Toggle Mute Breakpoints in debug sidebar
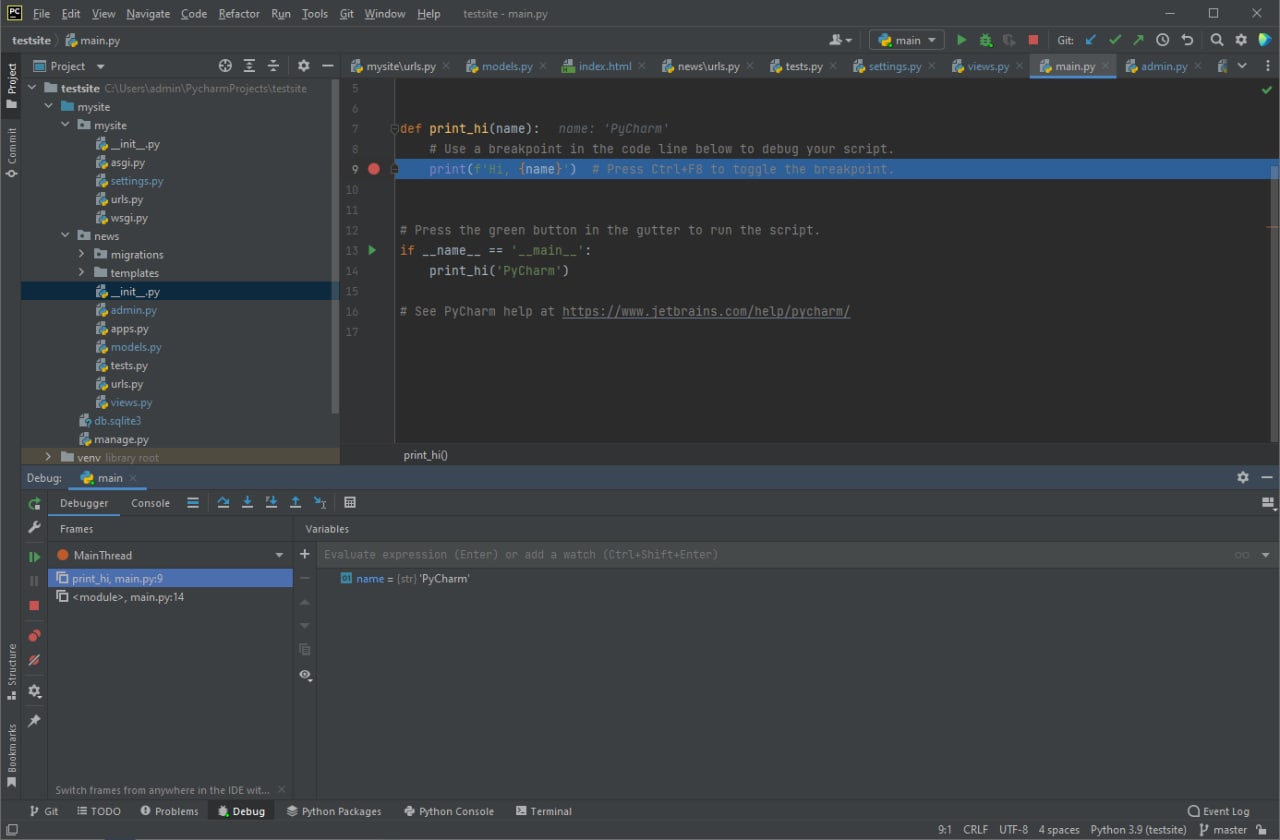Image resolution: width=1280 pixels, height=840 pixels. click(34, 660)
